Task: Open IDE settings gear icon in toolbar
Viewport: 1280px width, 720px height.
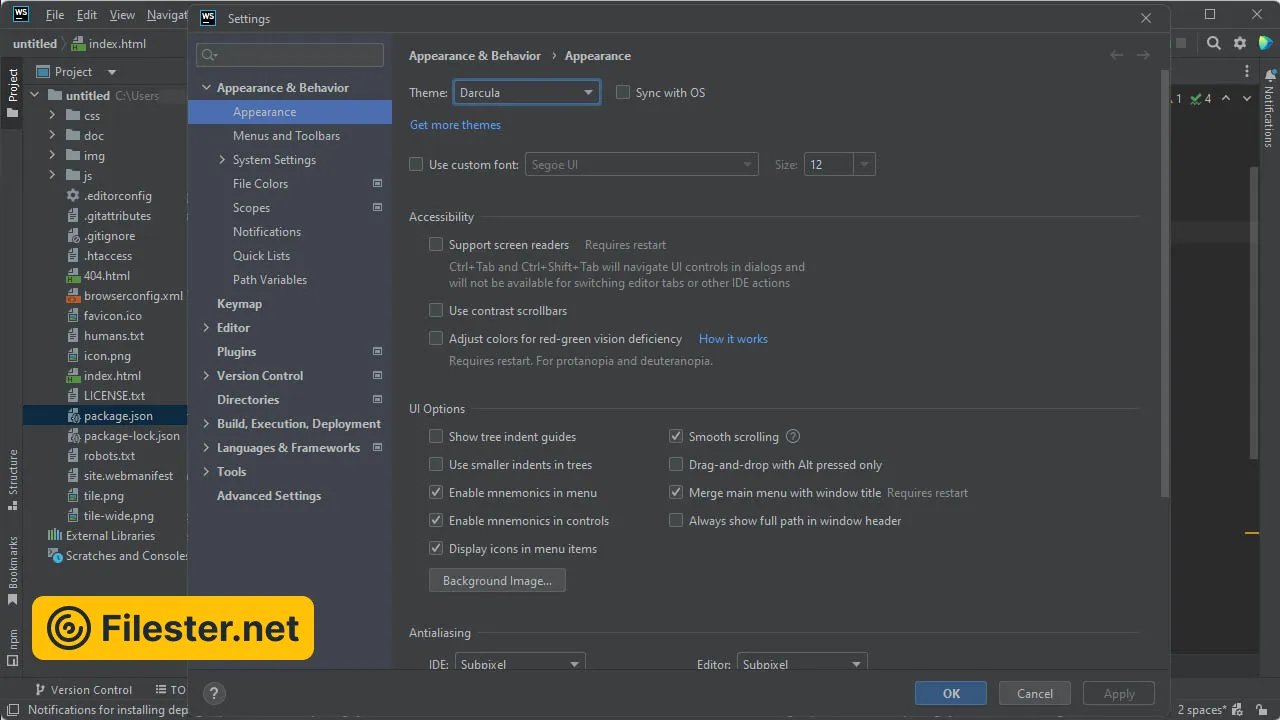Action: click(x=1240, y=44)
